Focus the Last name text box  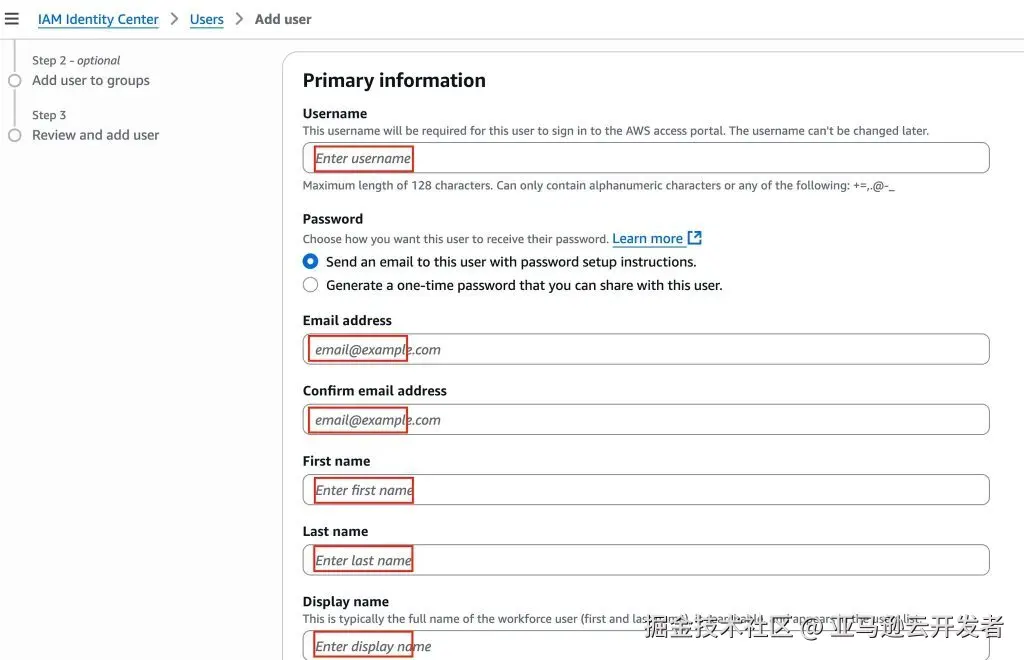coord(646,560)
